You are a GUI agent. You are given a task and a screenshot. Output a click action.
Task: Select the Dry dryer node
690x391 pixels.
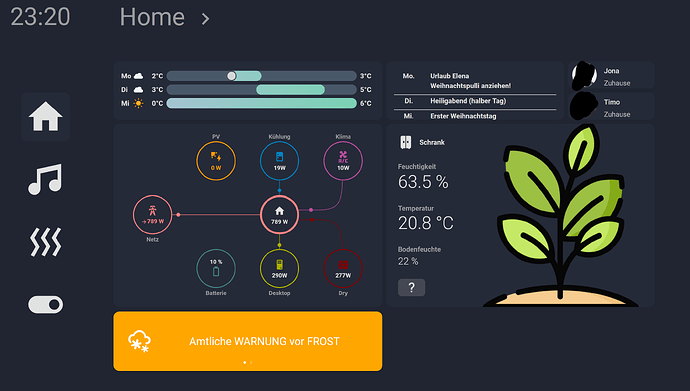pyautogui.click(x=343, y=268)
